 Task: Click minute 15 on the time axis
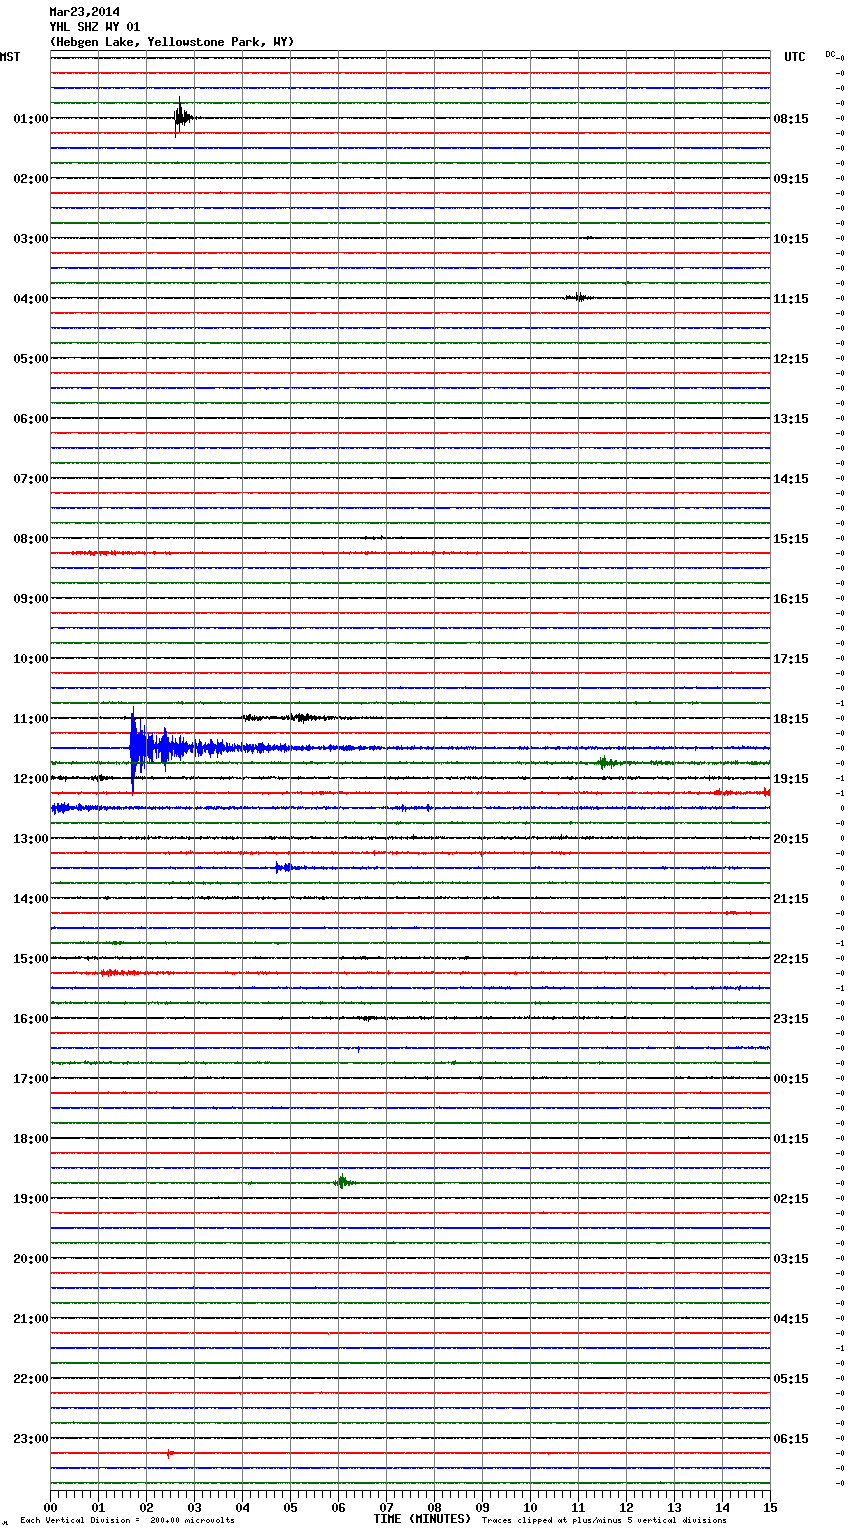[x=770, y=1507]
